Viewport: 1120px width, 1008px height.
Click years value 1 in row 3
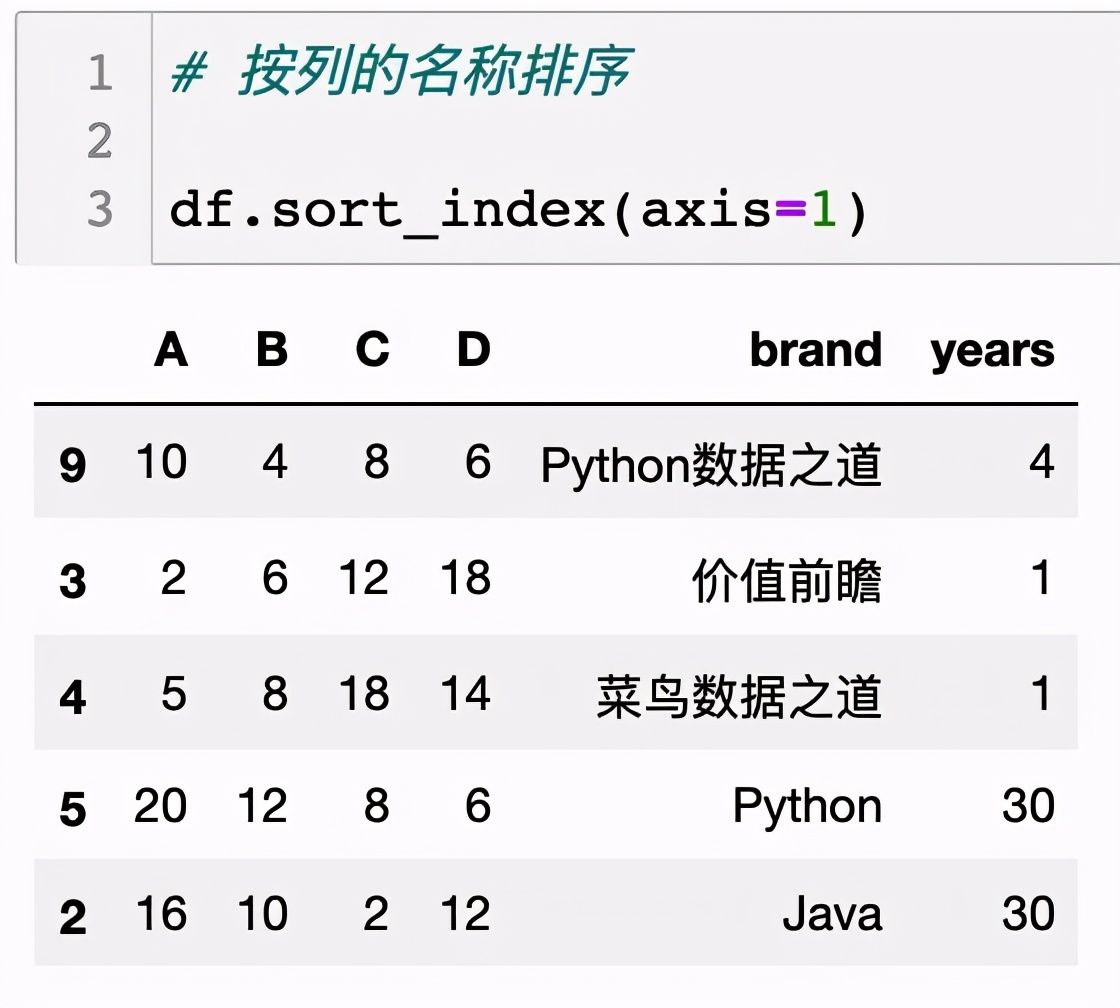(x=1041, y=577)
